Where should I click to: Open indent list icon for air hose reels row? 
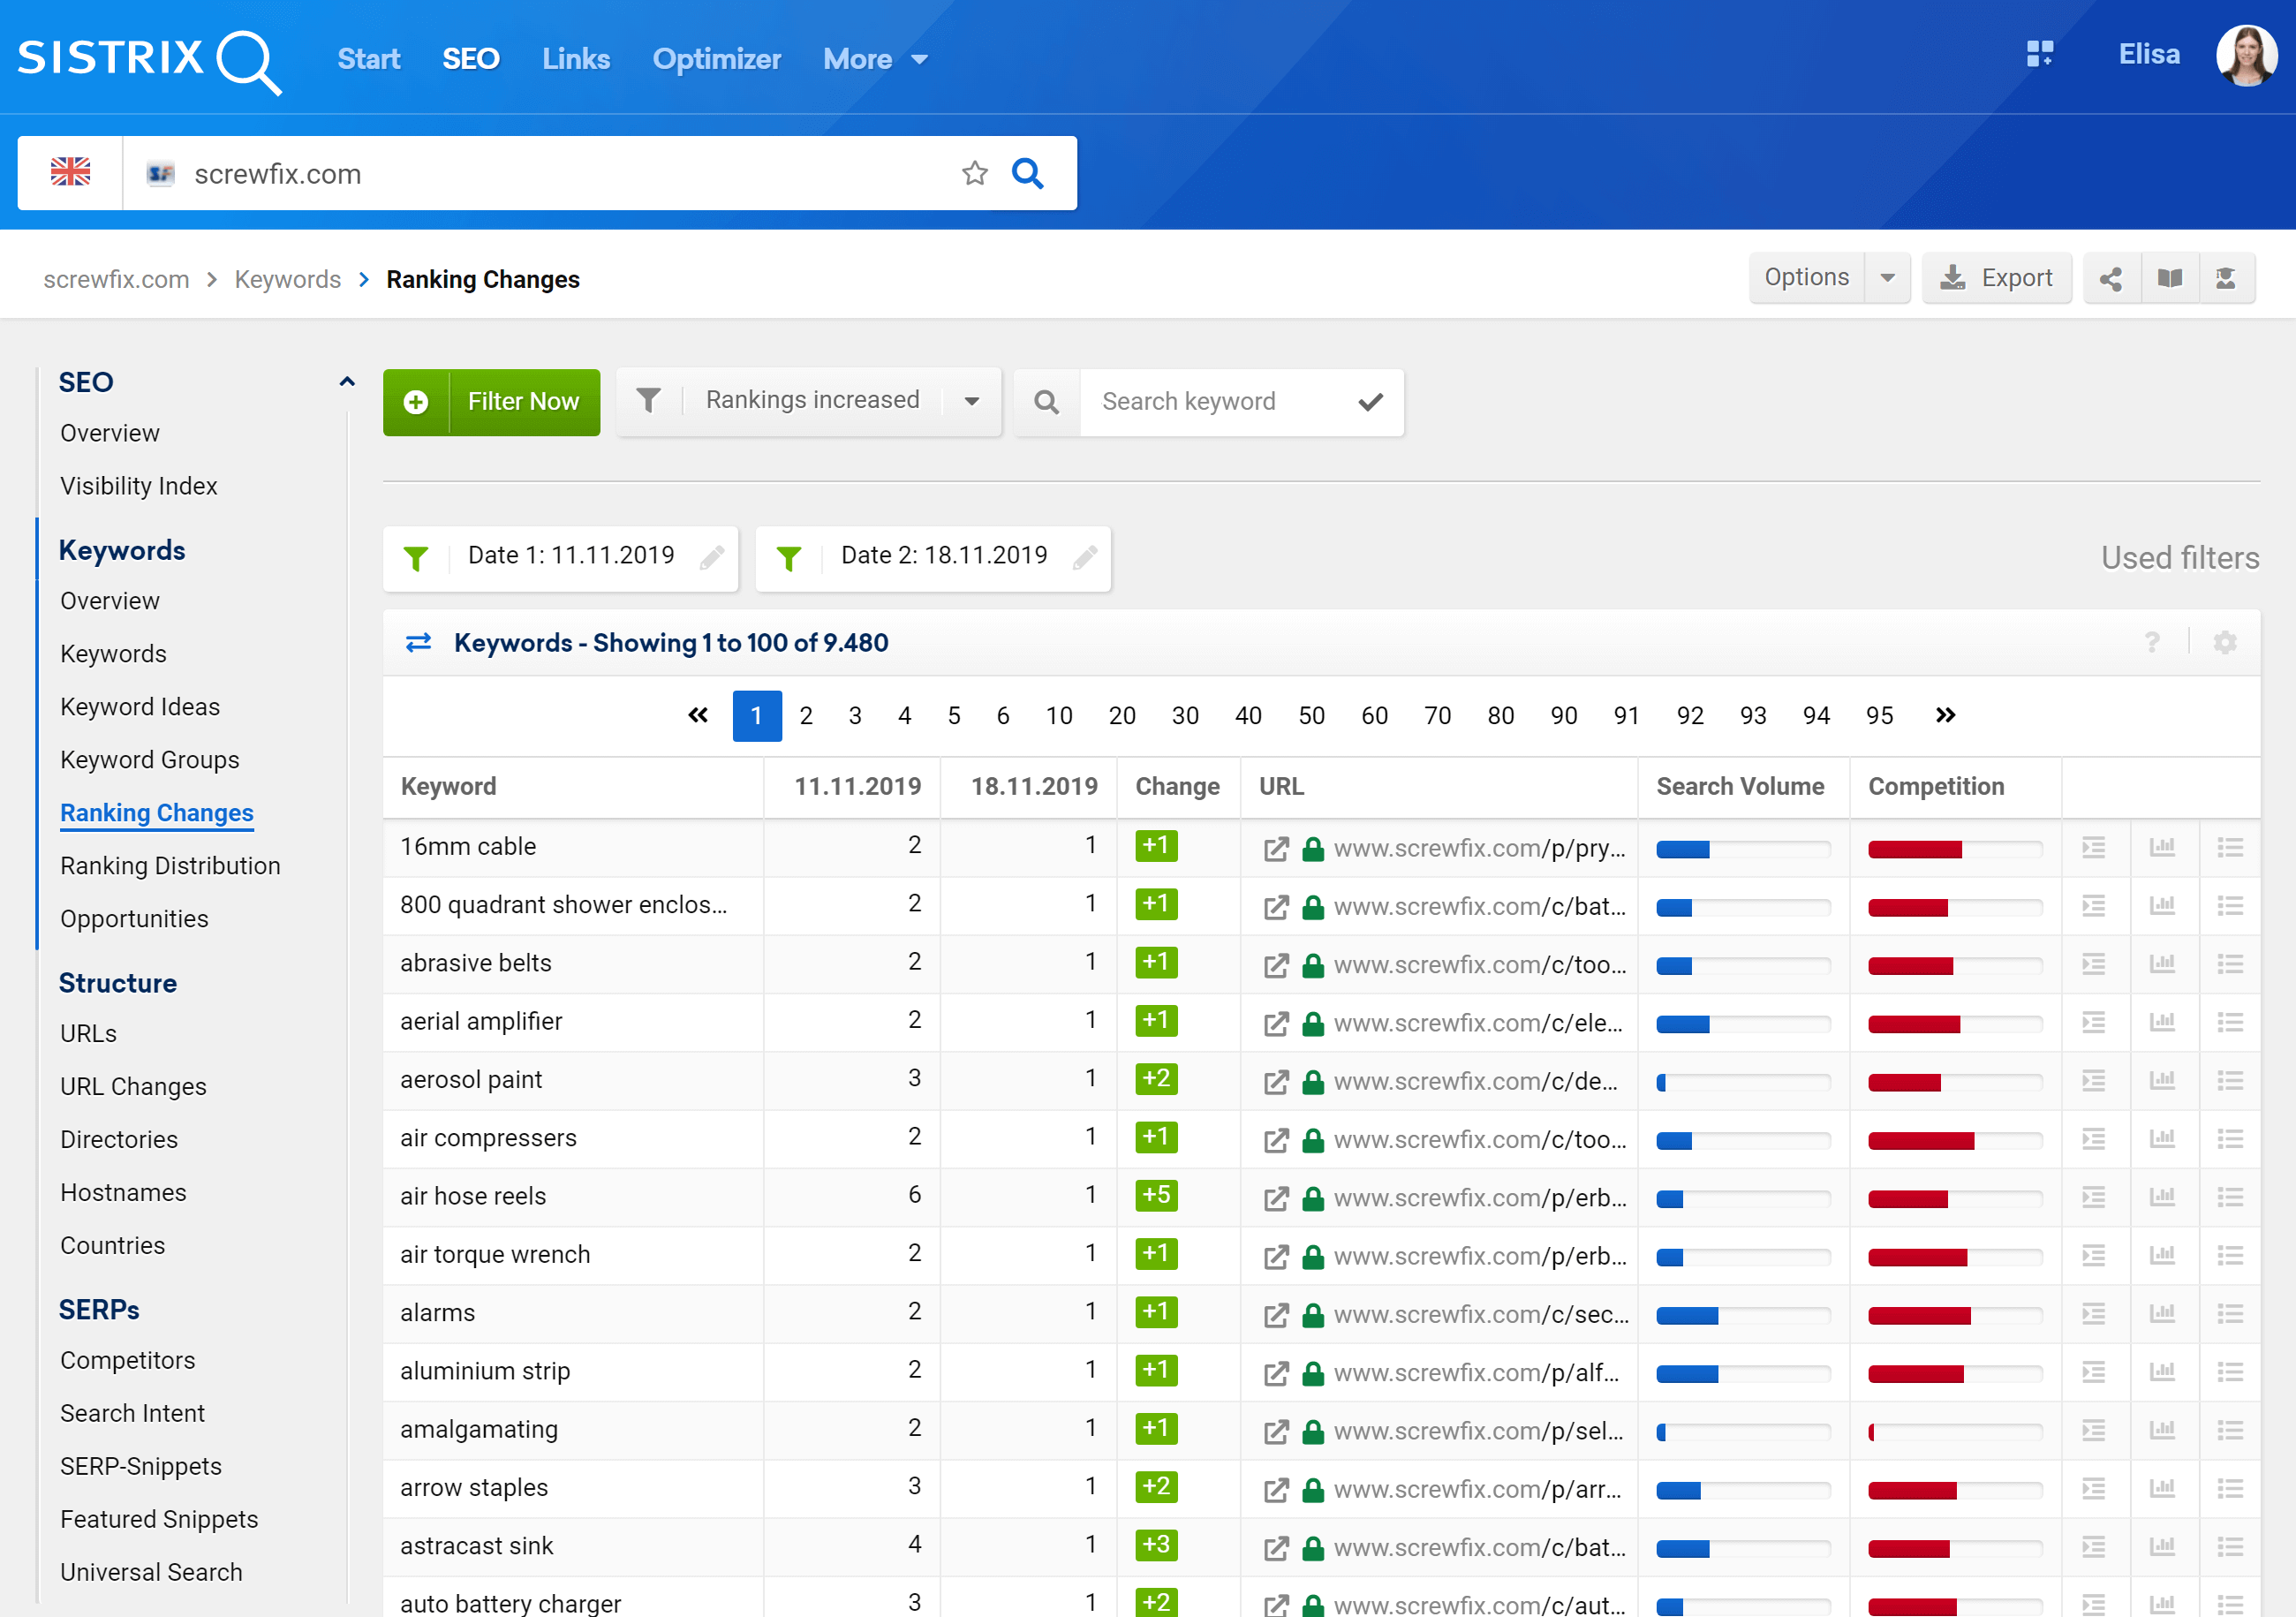[2094, 1197]
